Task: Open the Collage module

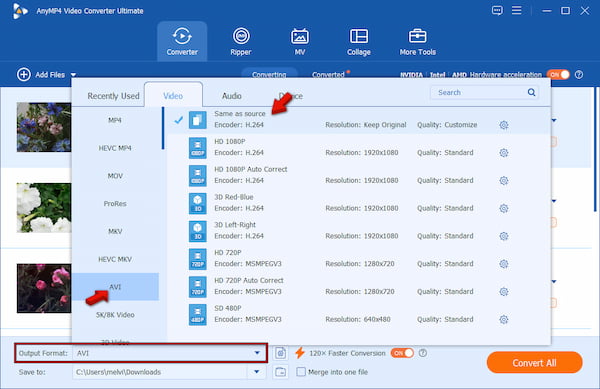Action: coord(359,41)
